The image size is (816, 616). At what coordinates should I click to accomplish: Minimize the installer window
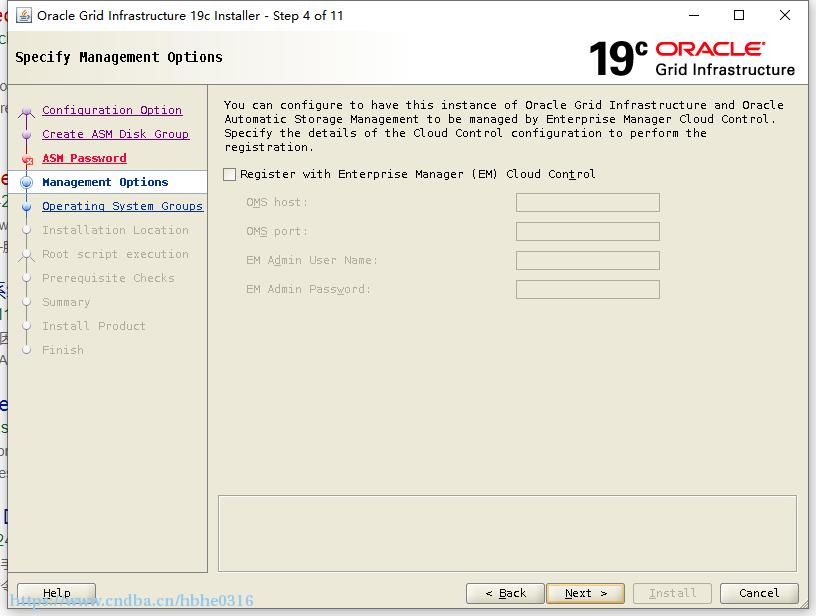point(694,16)
